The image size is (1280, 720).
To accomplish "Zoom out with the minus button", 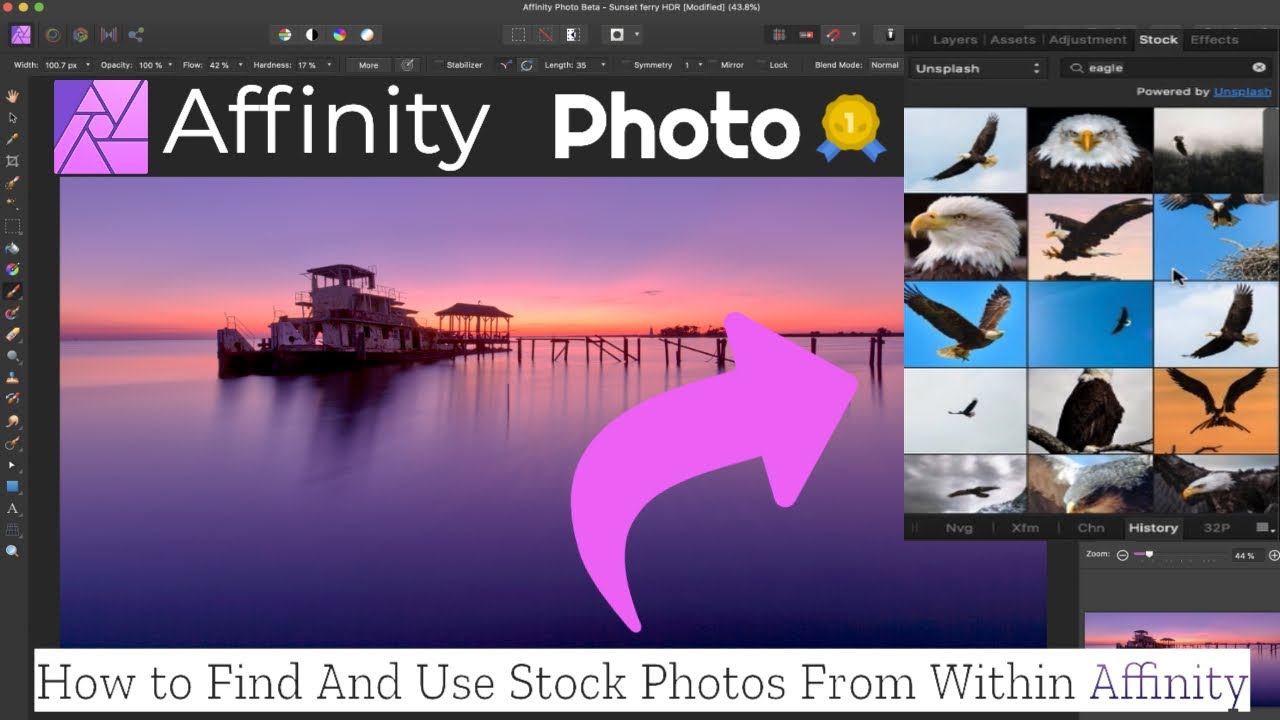I will point(1122,555).
